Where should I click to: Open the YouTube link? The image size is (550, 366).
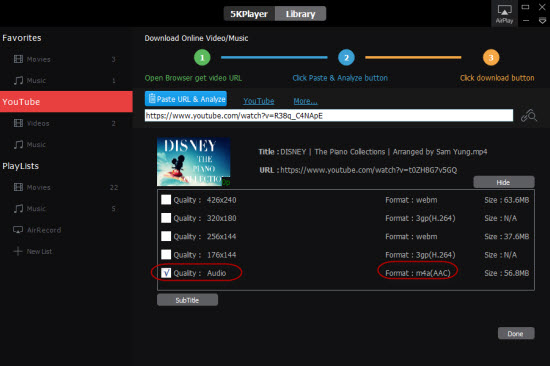click(x=259, y=101)
